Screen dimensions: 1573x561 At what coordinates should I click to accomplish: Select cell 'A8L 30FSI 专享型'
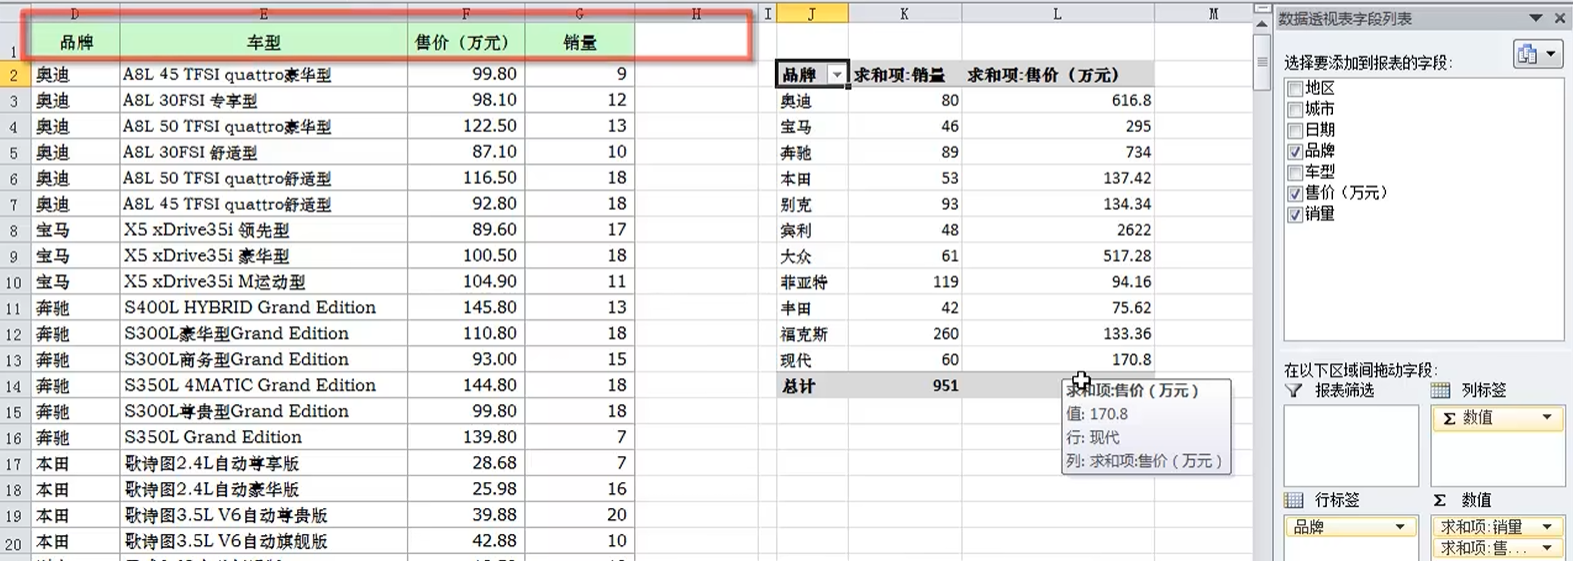pos(264,101)
